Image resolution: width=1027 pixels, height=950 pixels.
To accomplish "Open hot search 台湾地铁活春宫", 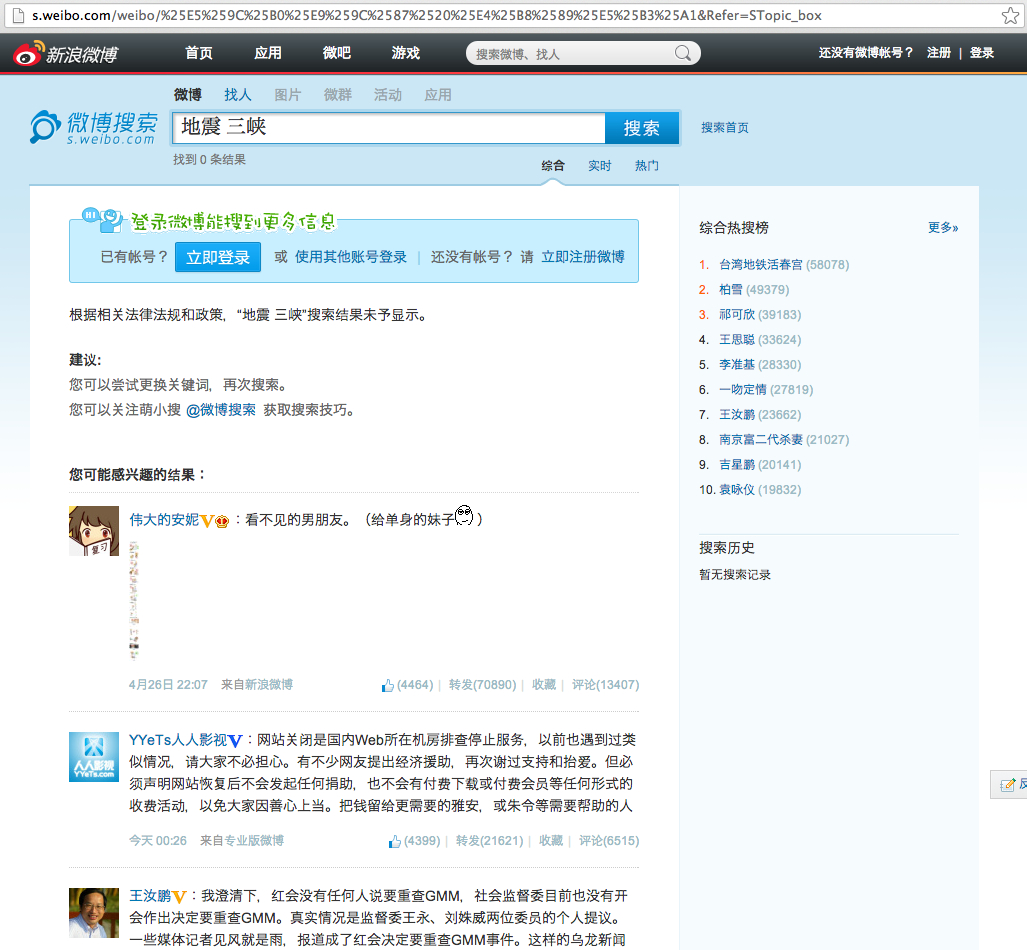I will coord(760,265).
